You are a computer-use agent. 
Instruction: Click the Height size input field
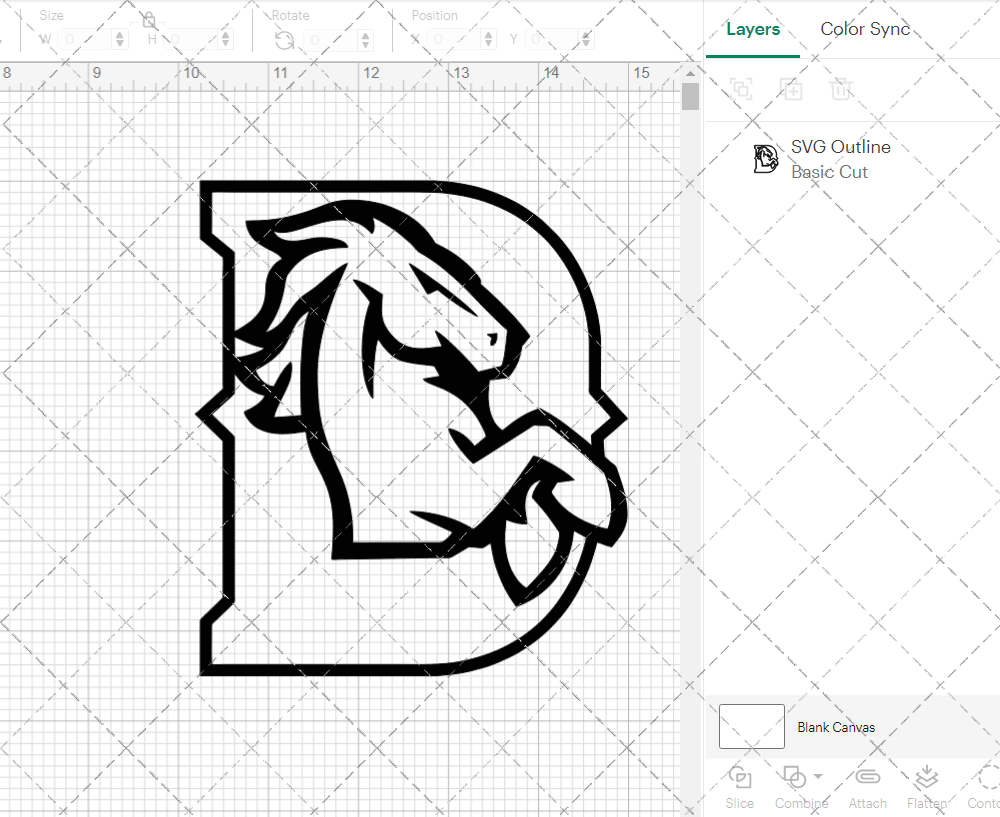pos(191,40)
